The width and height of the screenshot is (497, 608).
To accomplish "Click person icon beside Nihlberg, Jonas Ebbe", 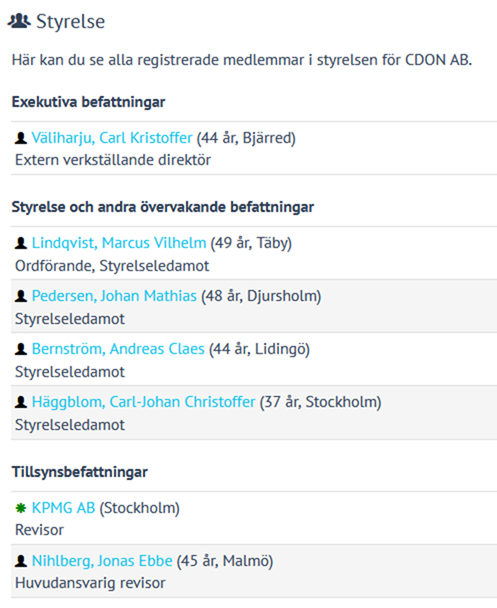I will pyautogui.click(x=21, y=561).
